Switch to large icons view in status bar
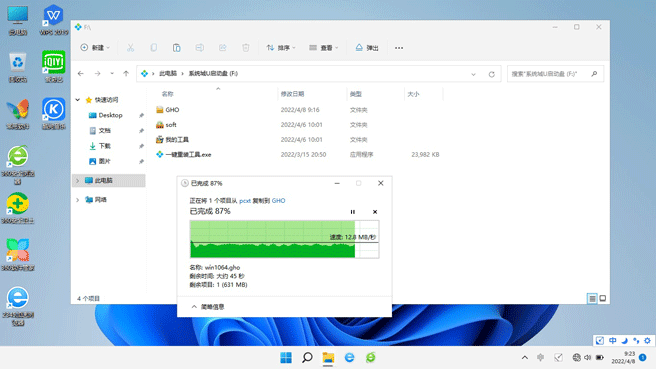 603,298
